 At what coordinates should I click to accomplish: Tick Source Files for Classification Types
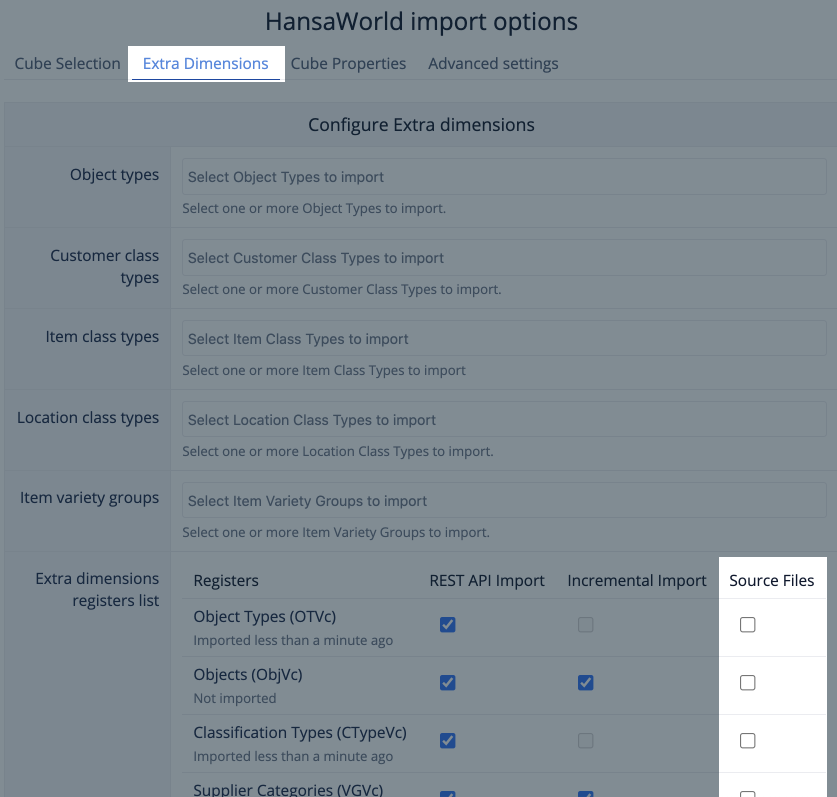pos(747,741)
